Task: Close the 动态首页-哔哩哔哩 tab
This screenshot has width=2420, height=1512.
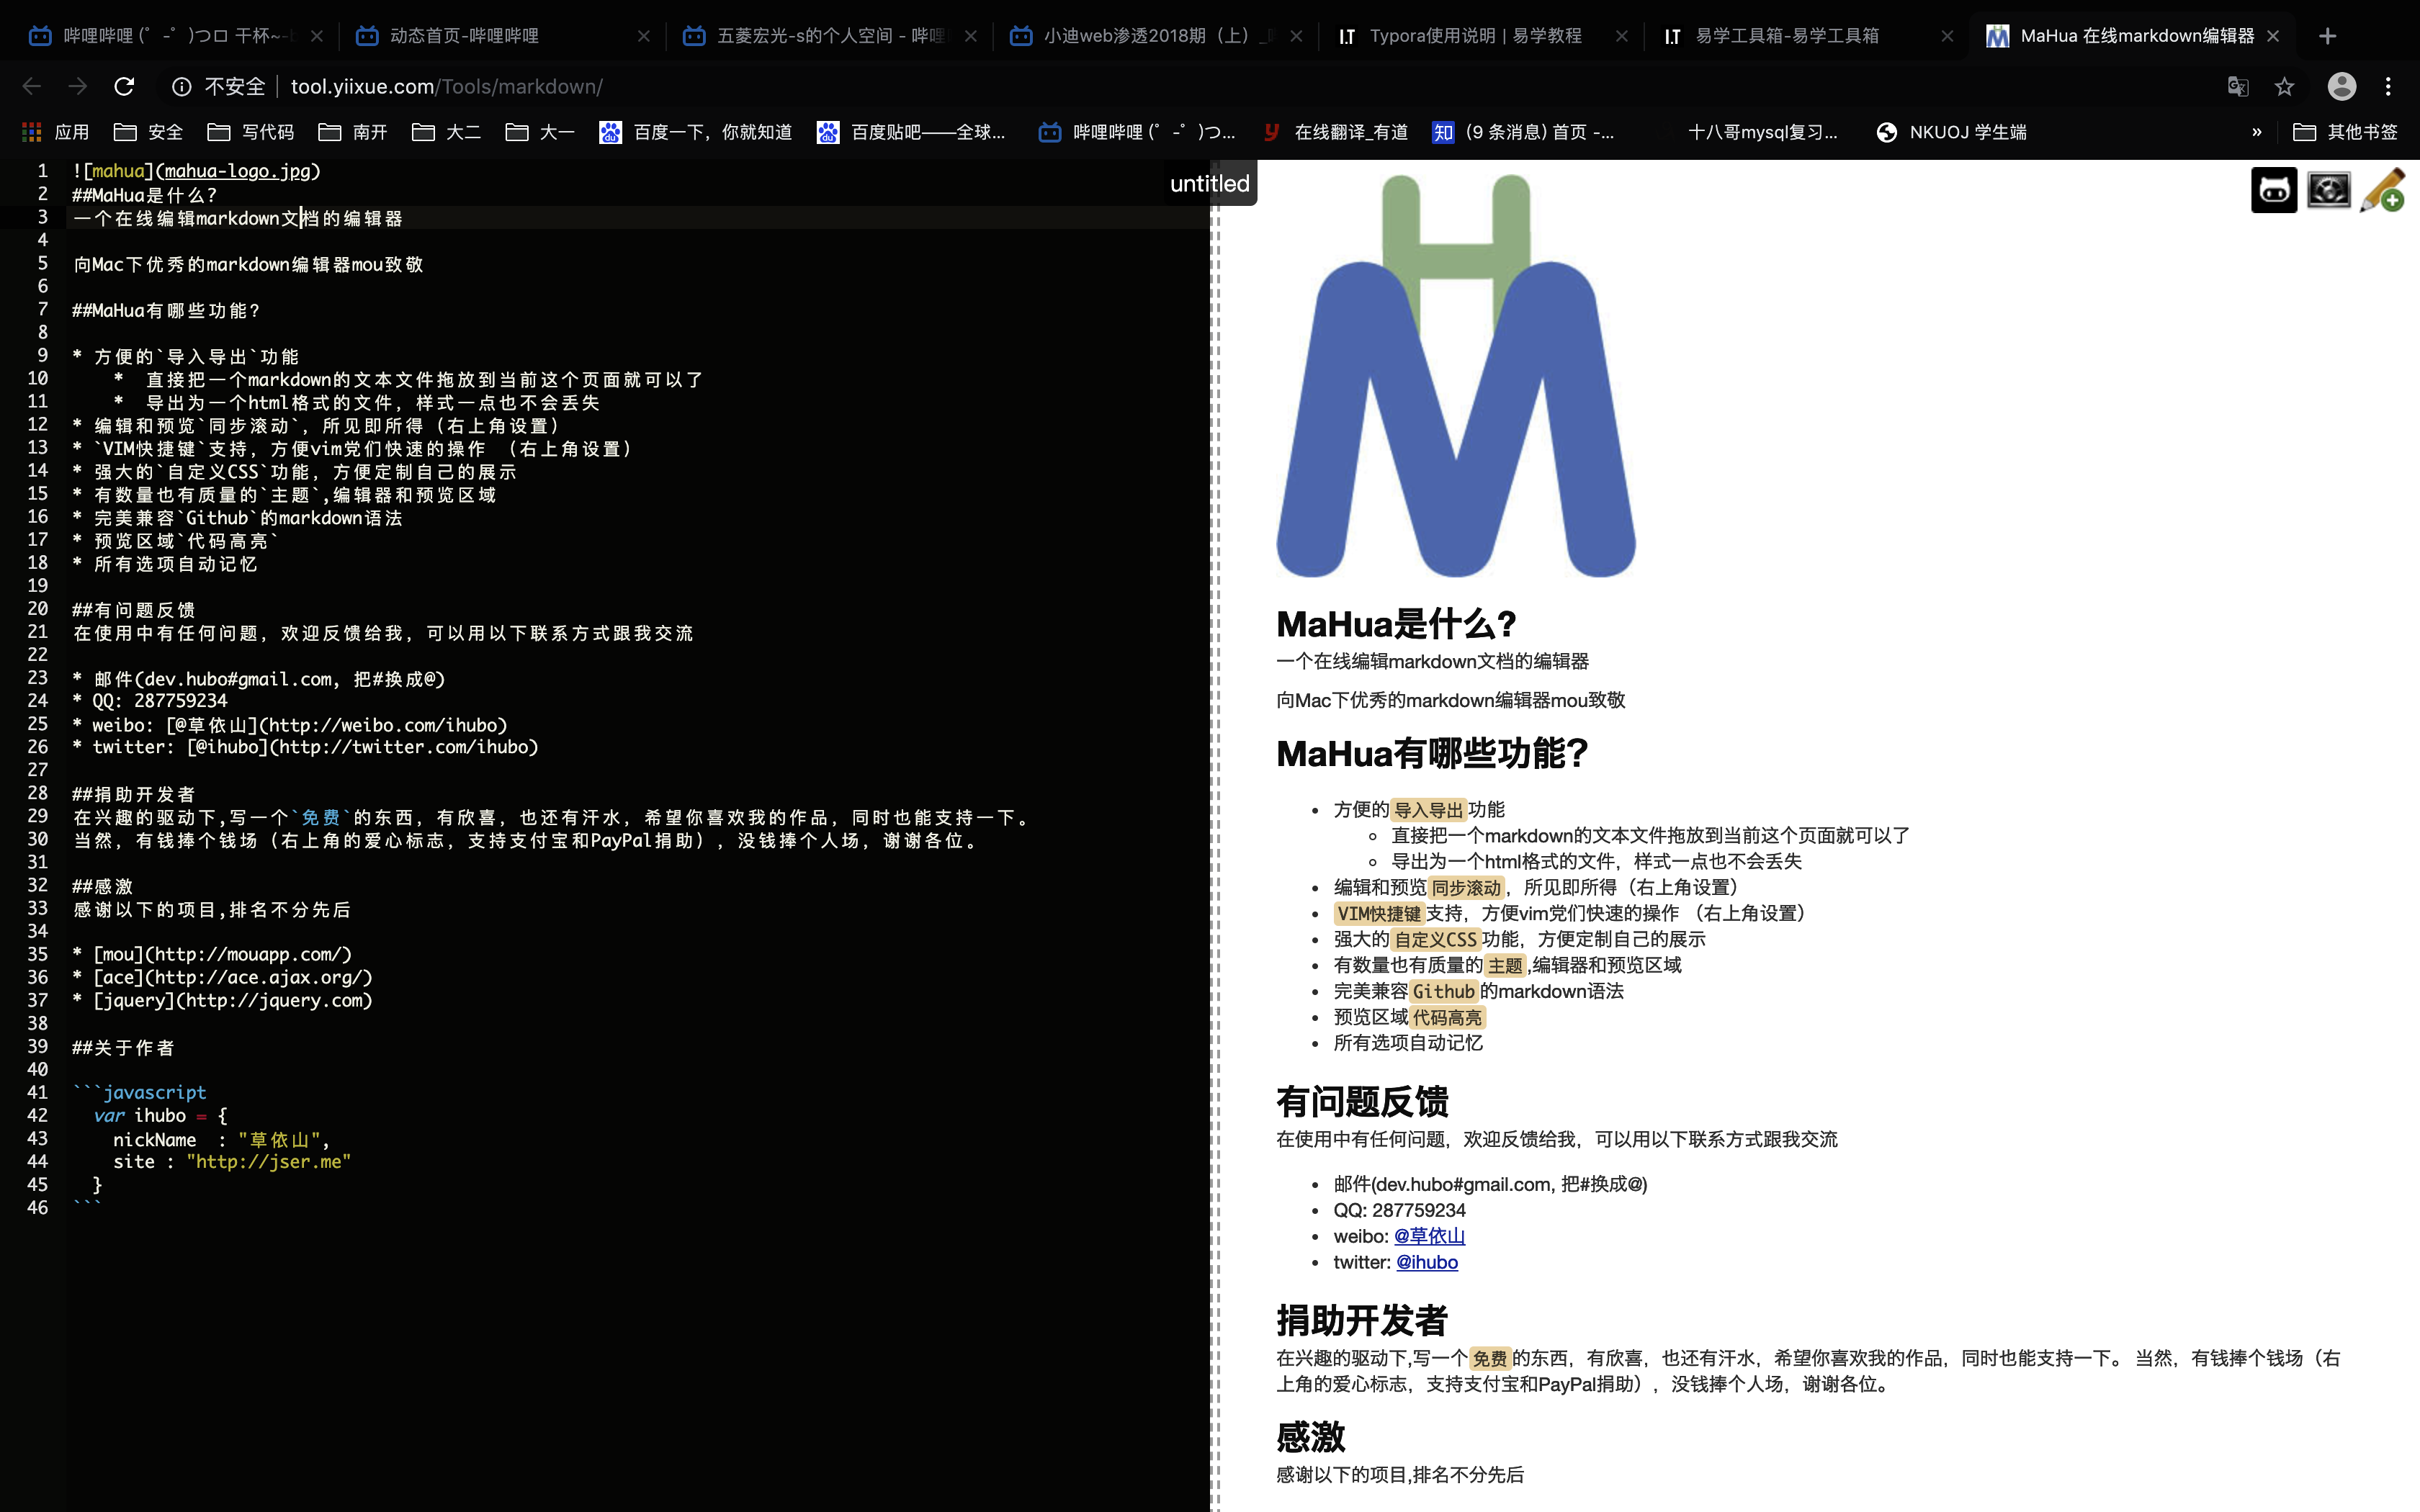Action: click(643, 36)
